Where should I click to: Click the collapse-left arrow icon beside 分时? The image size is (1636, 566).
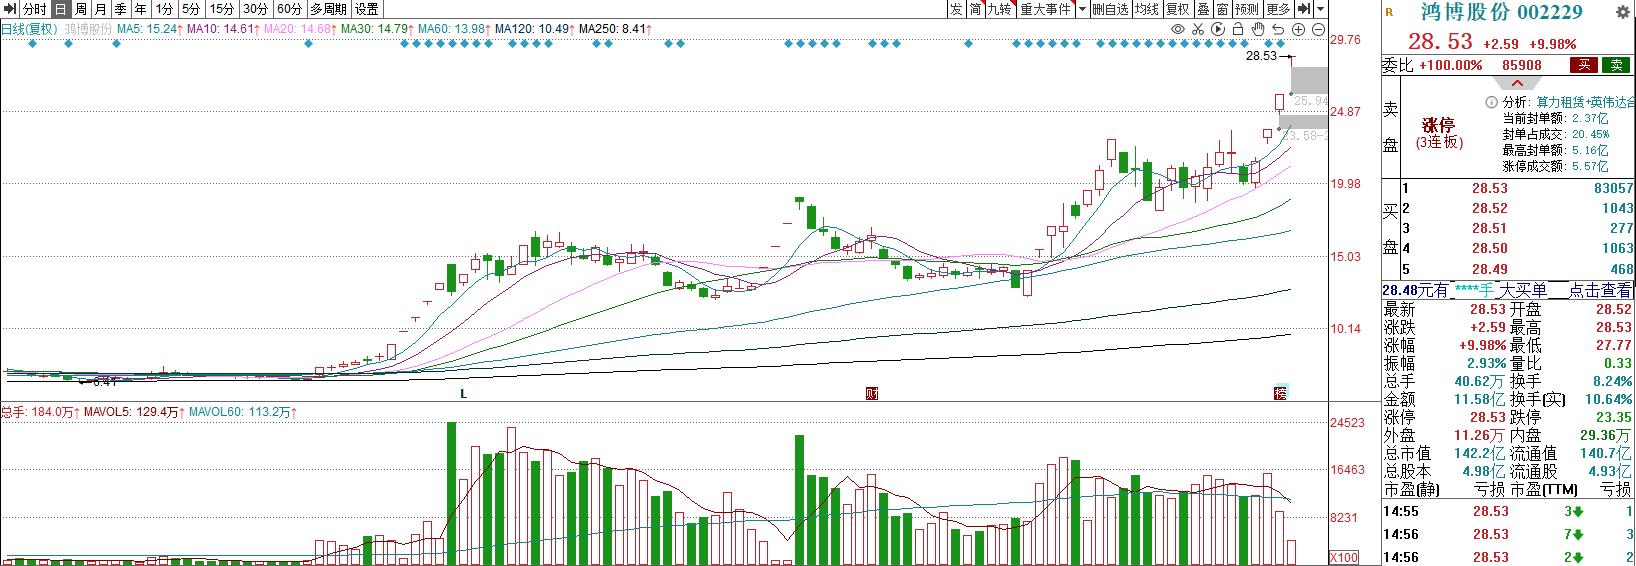pos(9,9)
